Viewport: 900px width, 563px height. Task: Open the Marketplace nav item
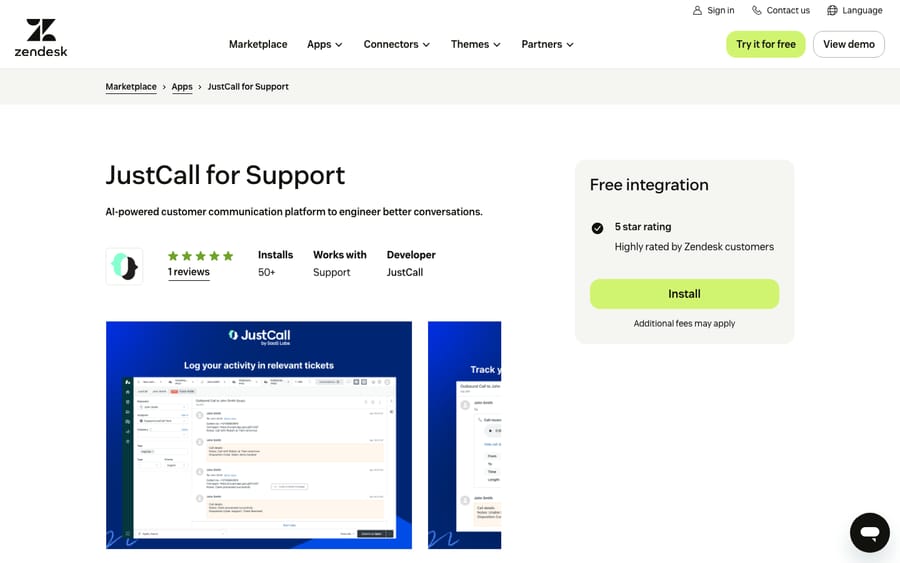(x=258, y=44)
